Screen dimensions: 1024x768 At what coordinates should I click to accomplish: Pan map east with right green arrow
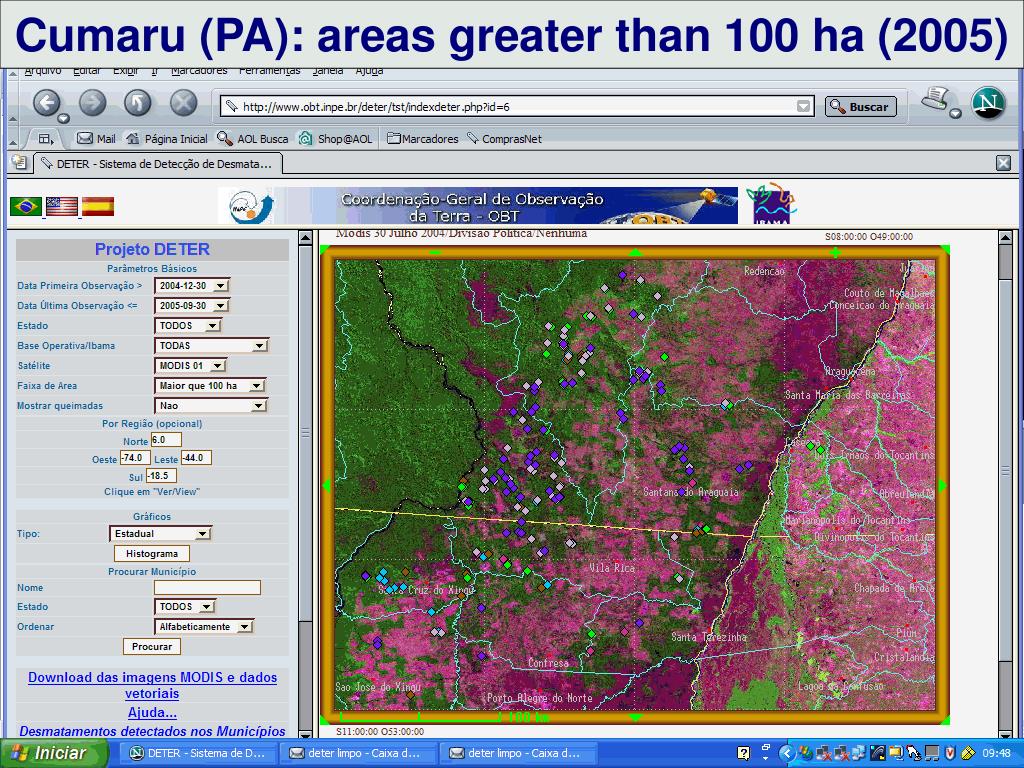(x=942, y=485)
